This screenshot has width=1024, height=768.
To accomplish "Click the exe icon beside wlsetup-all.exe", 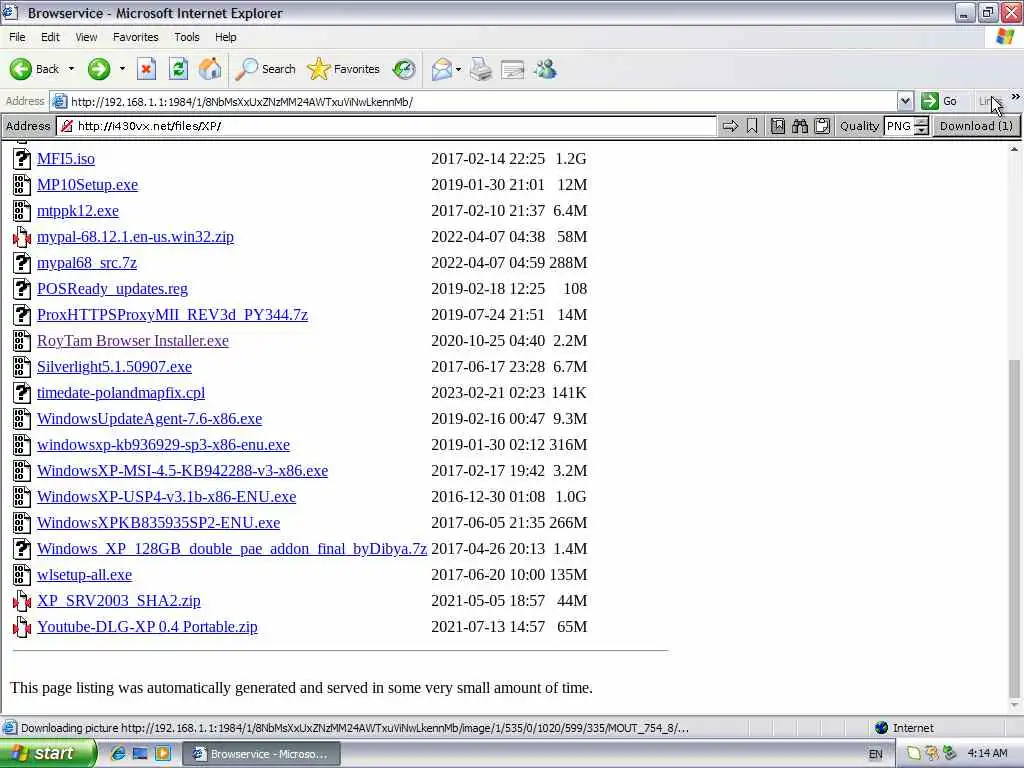I will [x=22, y=575].
